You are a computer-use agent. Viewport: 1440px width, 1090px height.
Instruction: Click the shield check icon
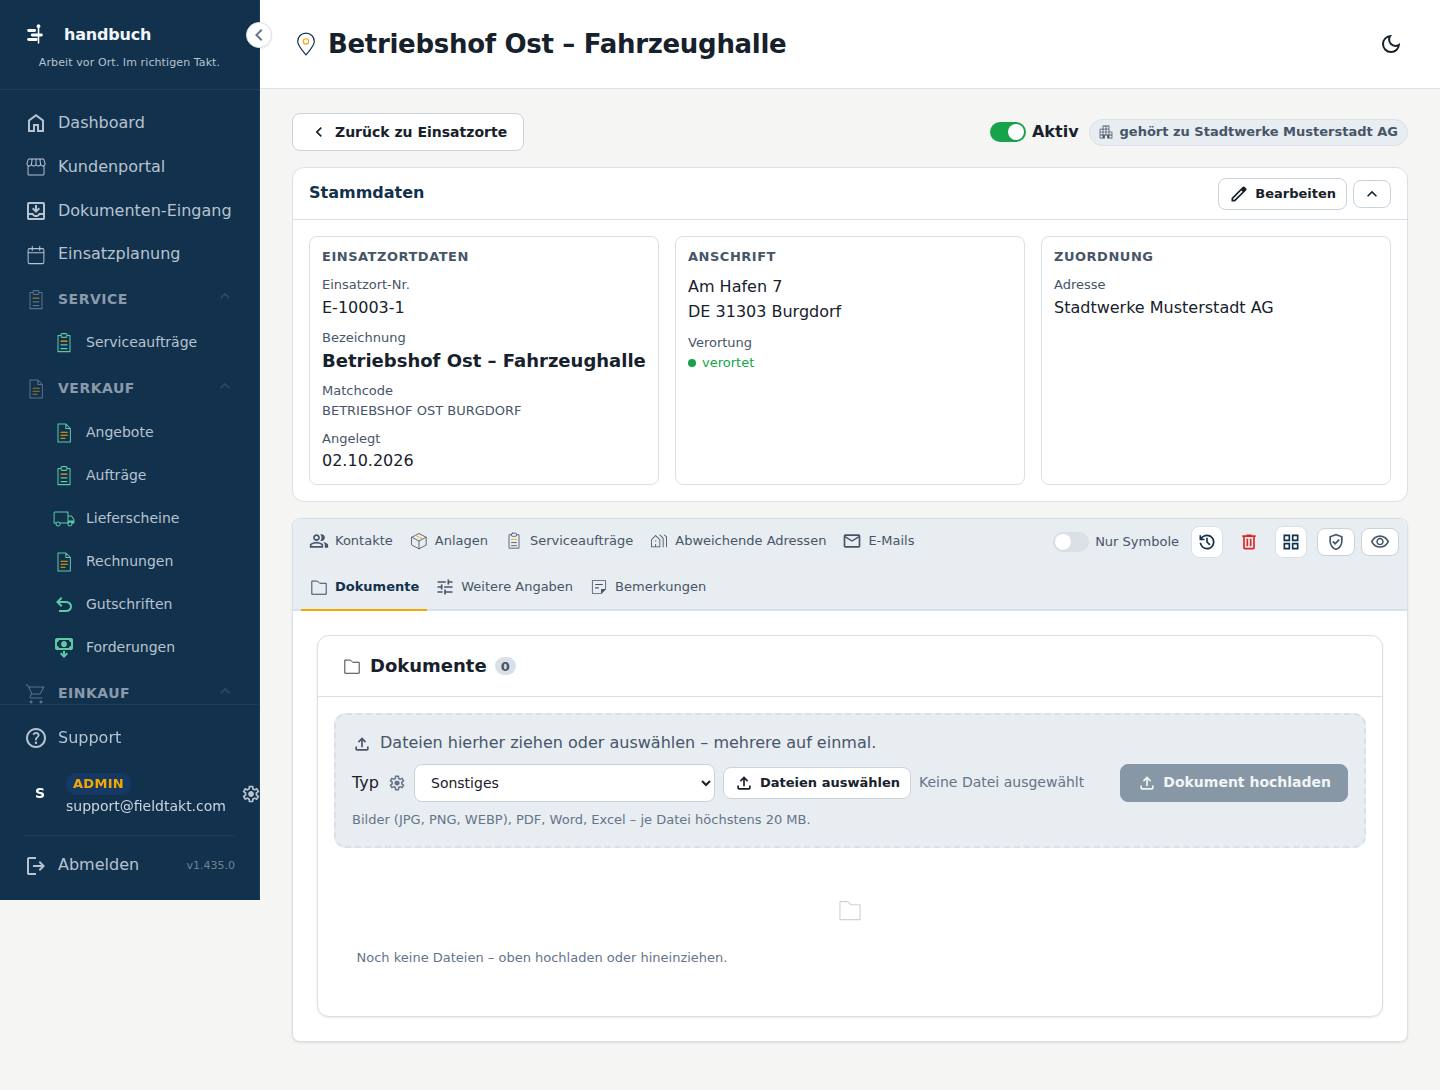[x=1336, y=541]
